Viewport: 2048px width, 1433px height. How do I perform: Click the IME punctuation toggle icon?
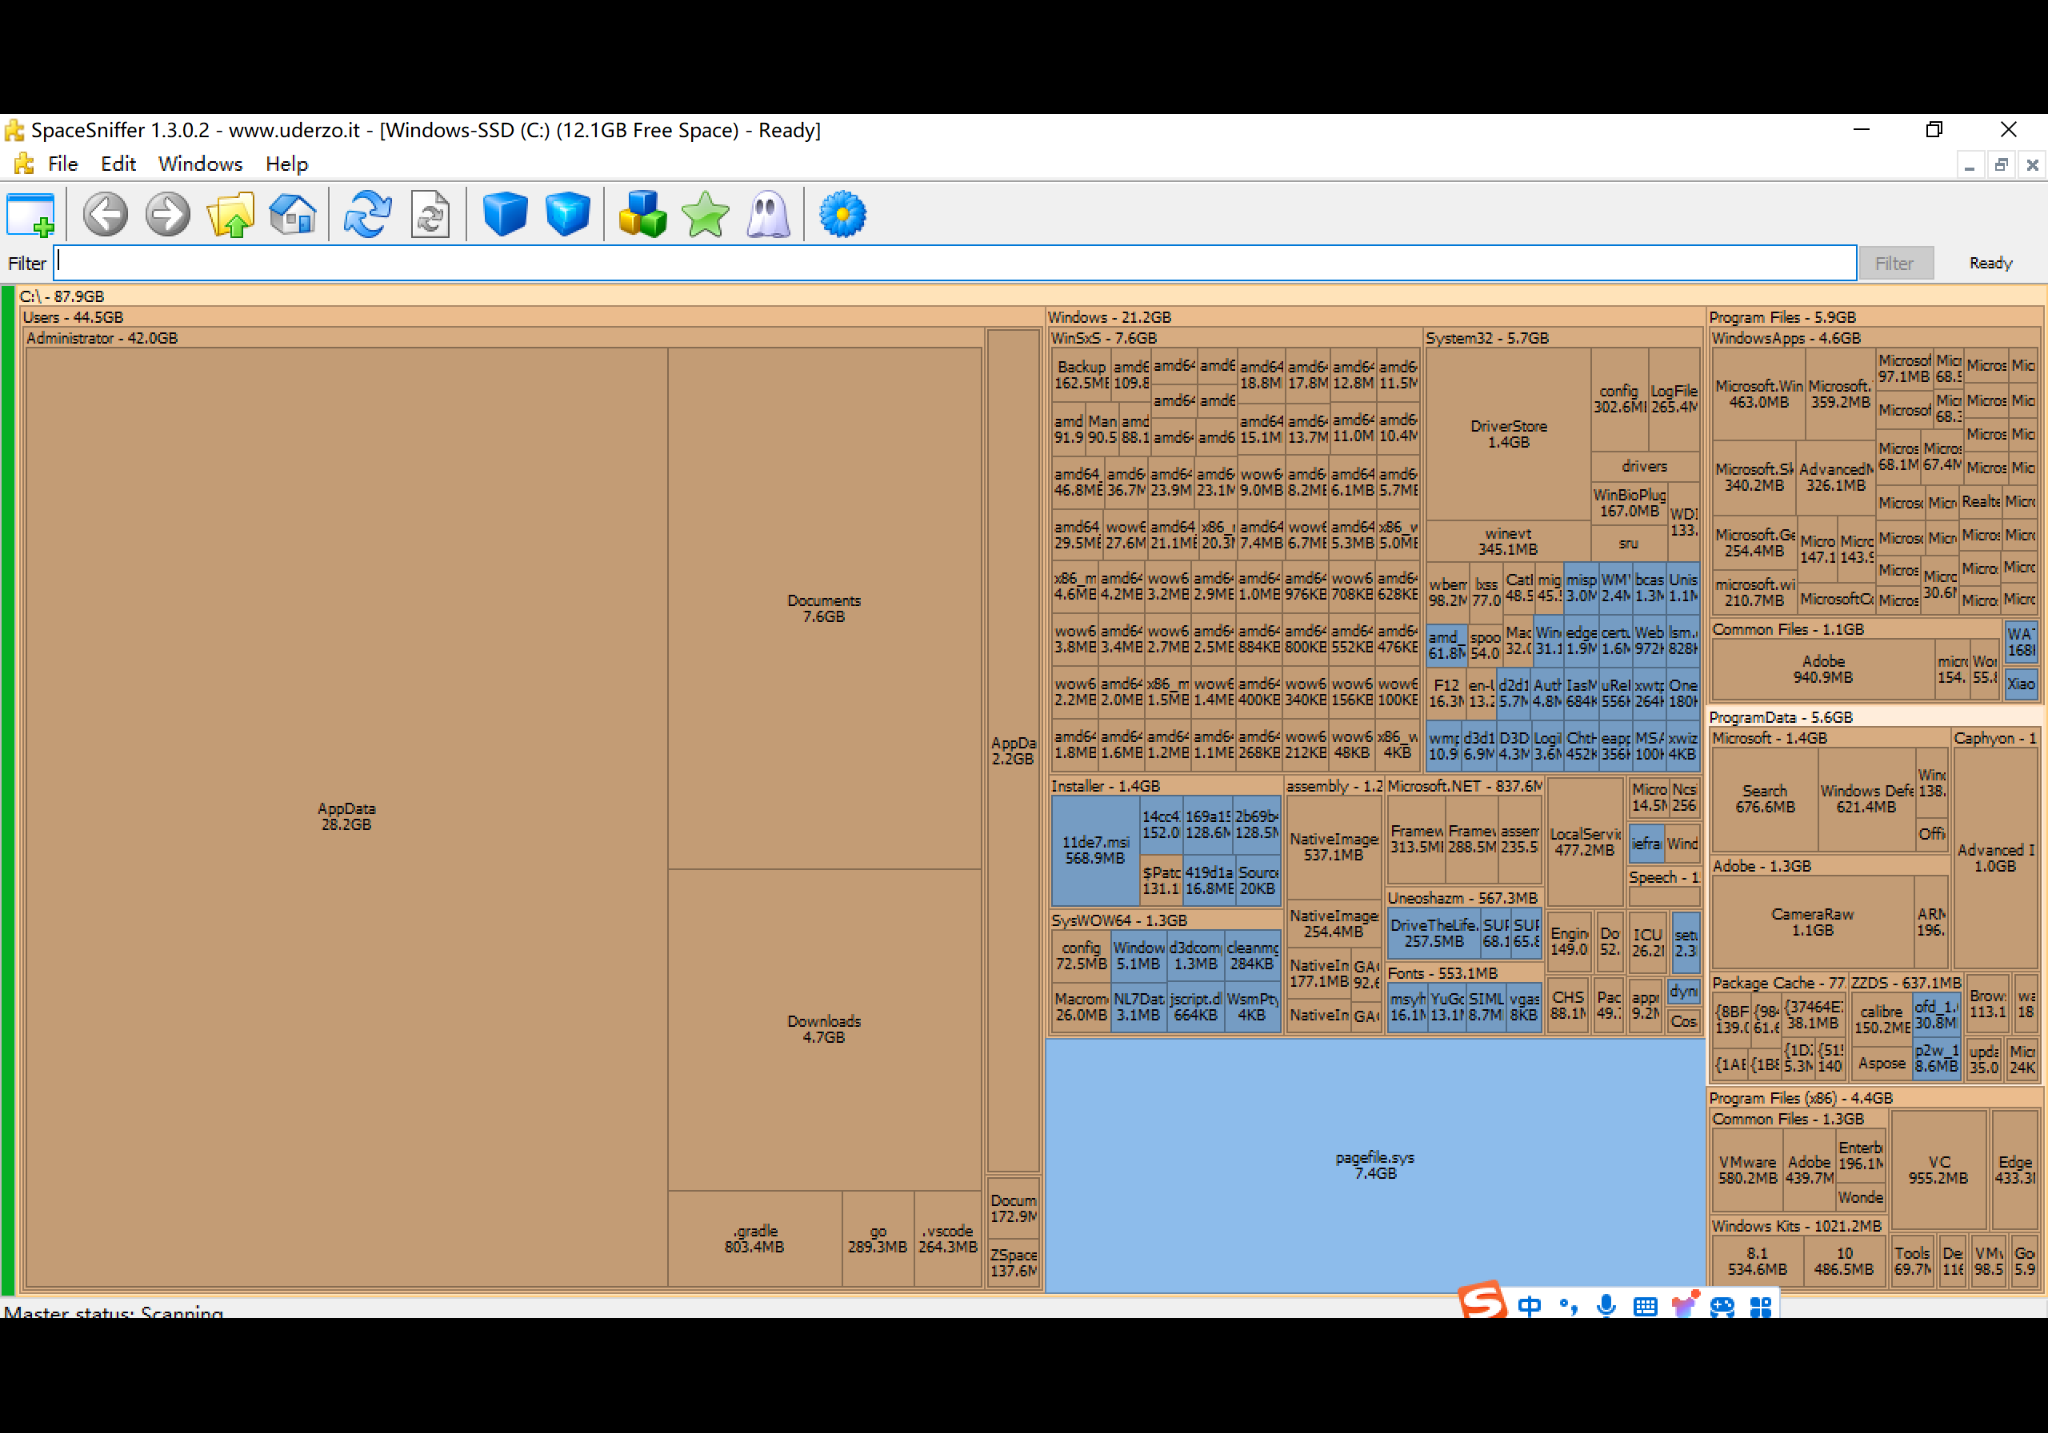pos(1568,1305)
